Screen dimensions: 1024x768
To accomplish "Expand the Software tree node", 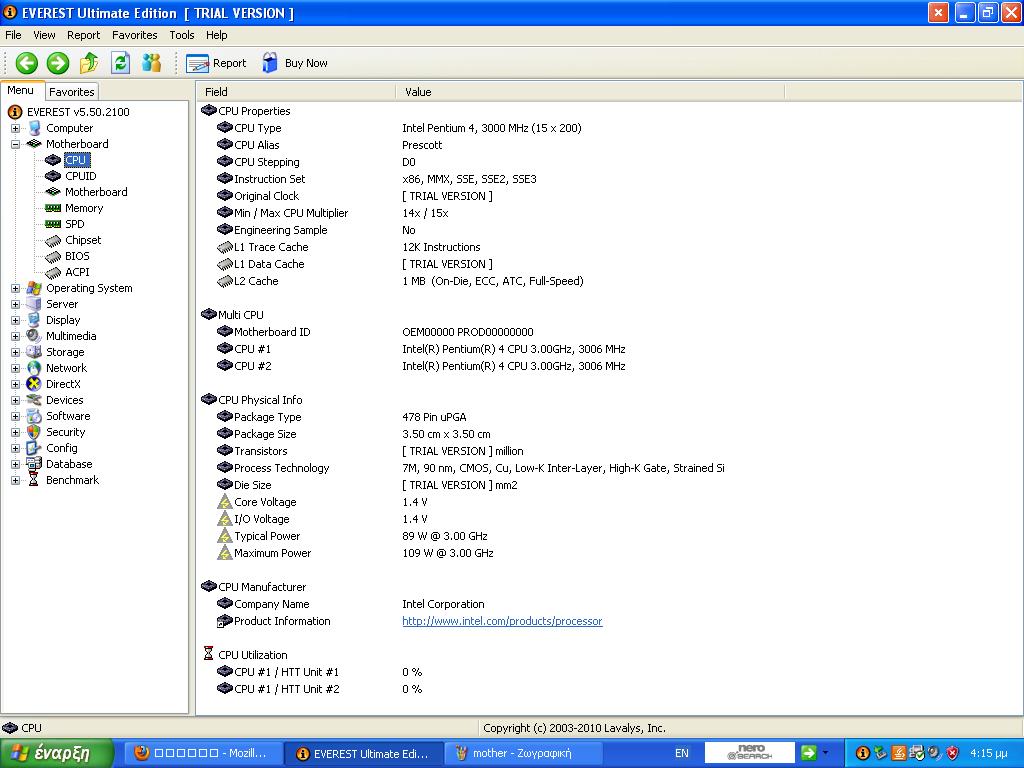I will point(15,416).
